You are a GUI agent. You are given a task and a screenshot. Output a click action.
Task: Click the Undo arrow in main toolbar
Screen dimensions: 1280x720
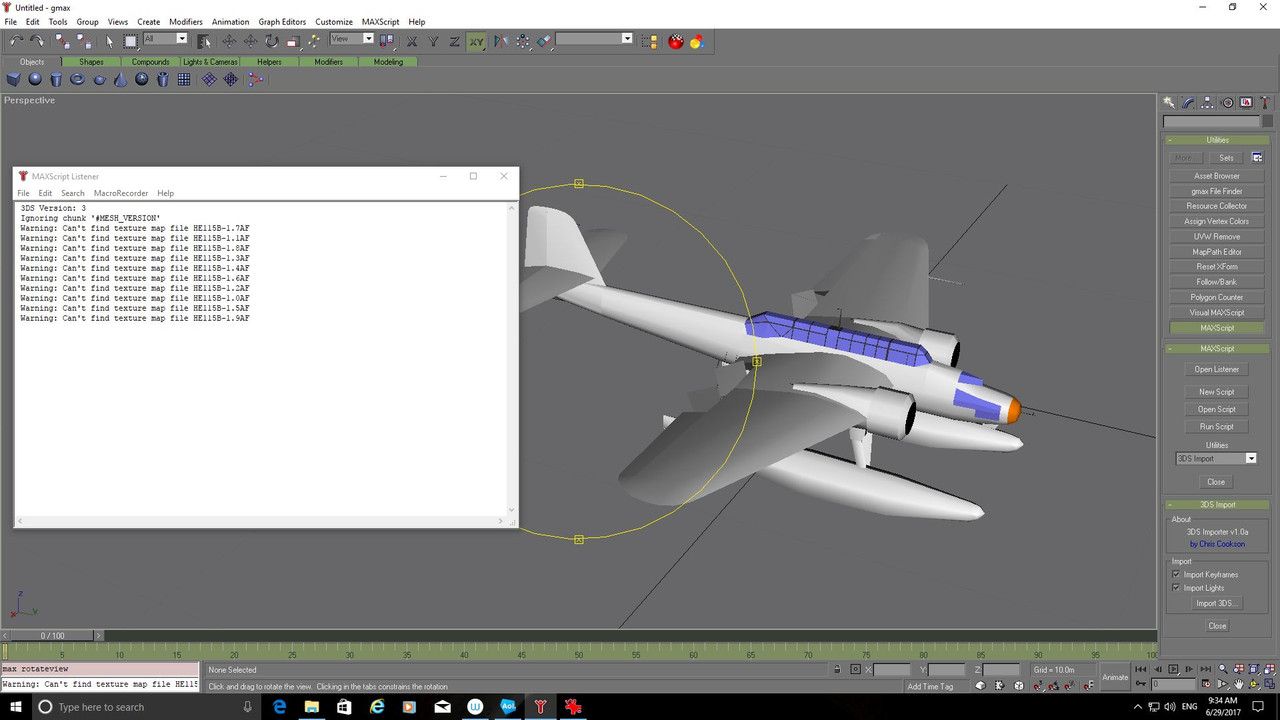tap(16, 41)
